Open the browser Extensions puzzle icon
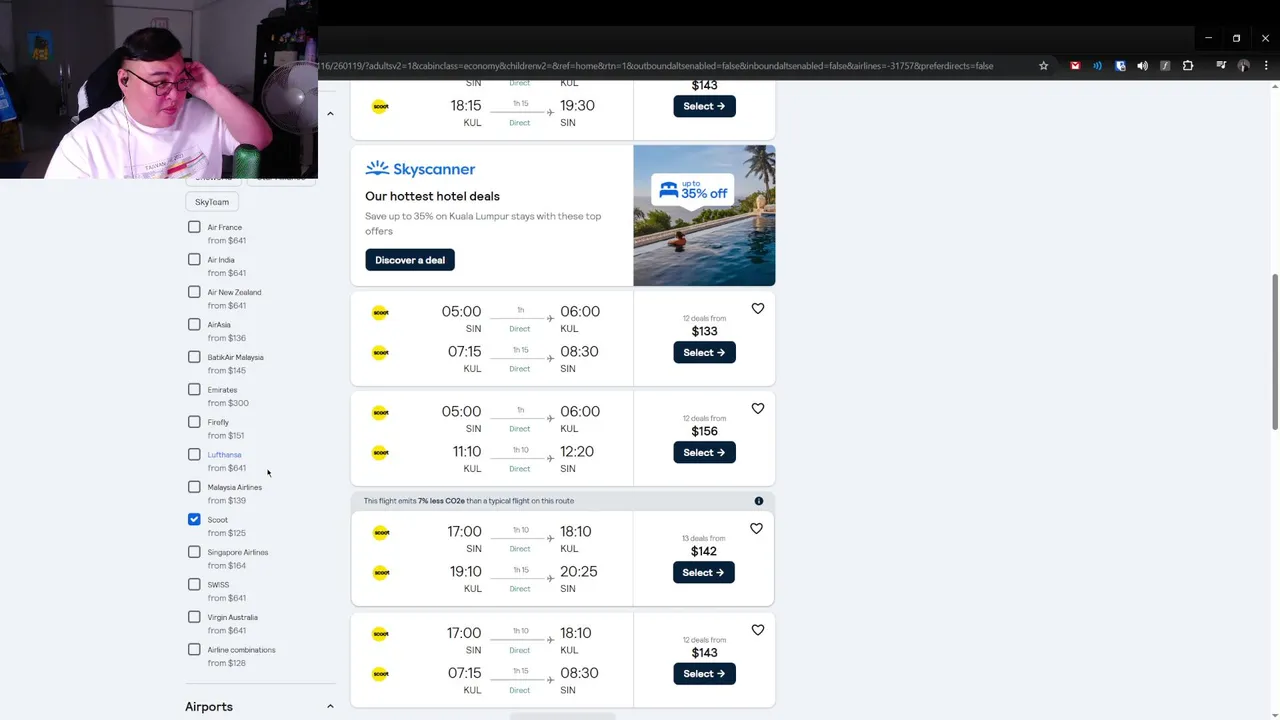The width and height of the screenshot is (1280, 720). click(1188, 66)
